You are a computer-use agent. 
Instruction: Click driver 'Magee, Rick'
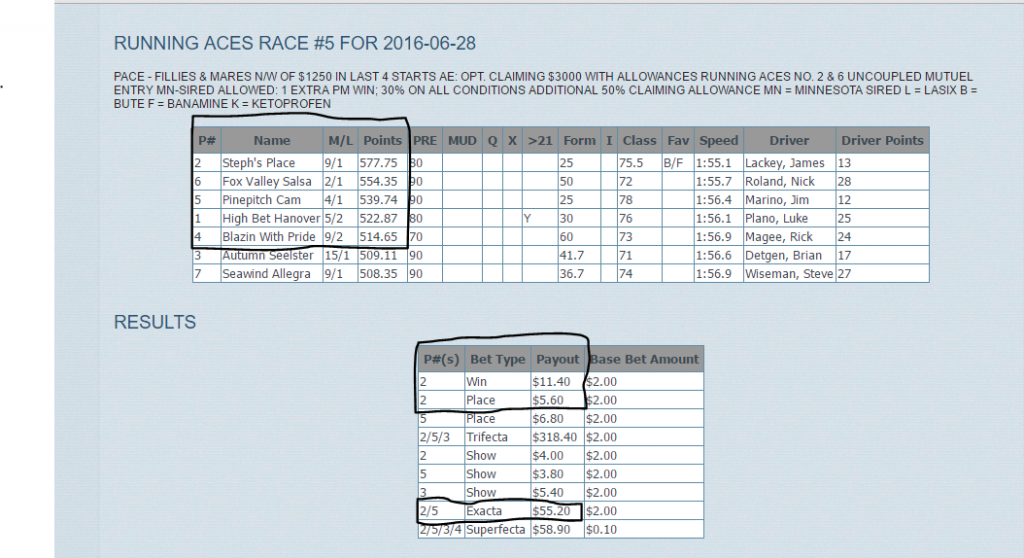click(779, 237)
